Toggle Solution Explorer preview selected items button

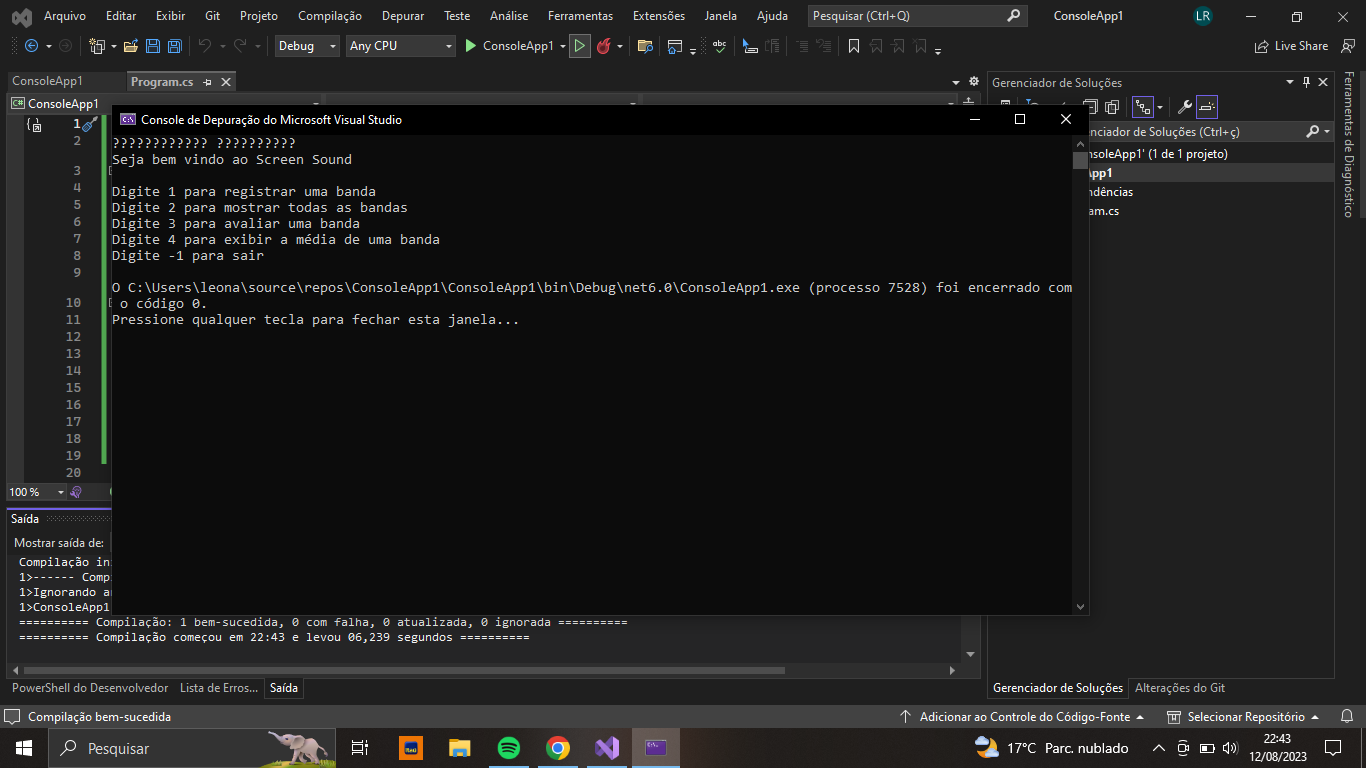[1207, 107]
